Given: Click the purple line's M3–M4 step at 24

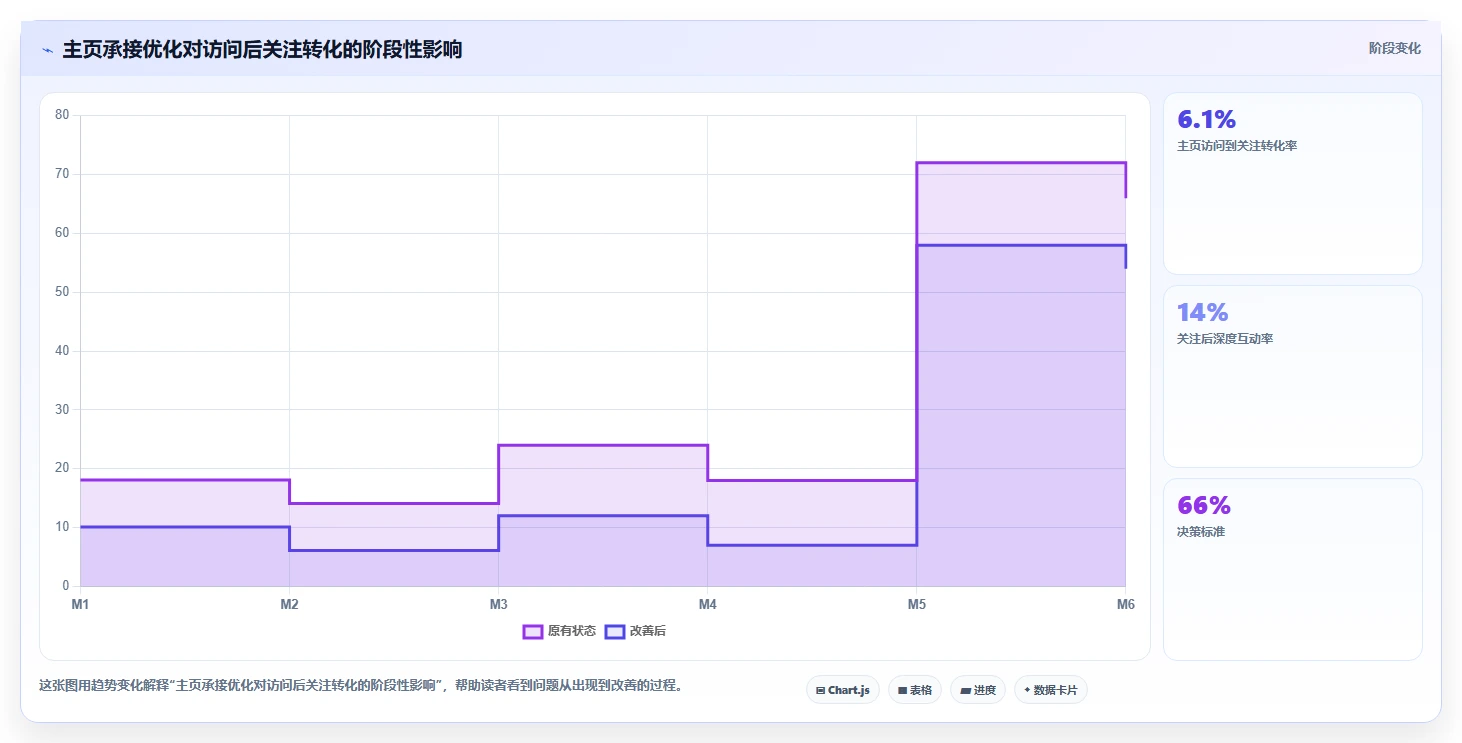Looking at the screenshot, I should click(x=603, y=445).
